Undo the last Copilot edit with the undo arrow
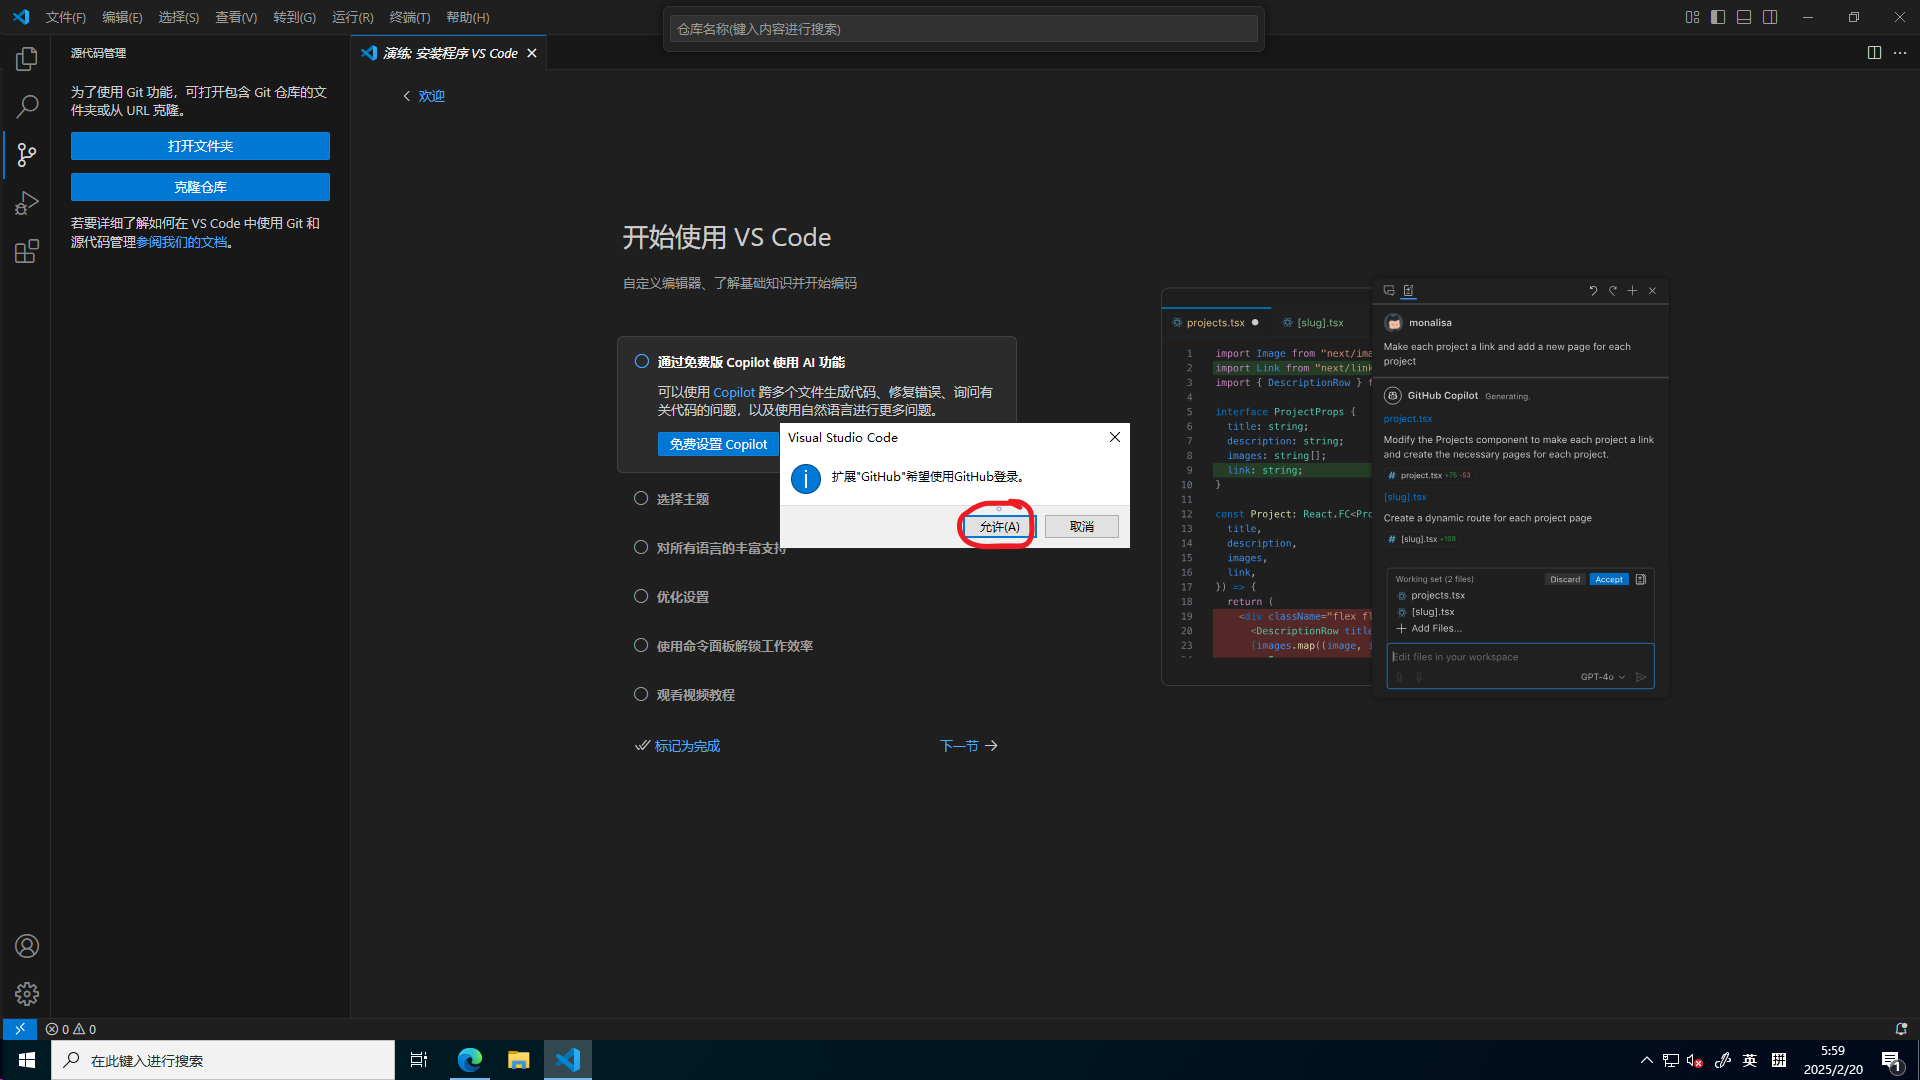 [x=1593, y=290]
